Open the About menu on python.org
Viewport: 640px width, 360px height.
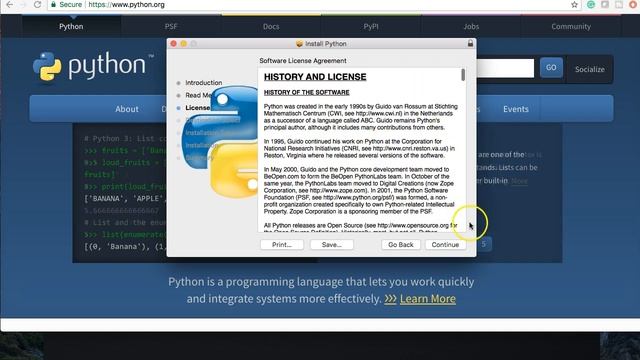pyautogui.click(x=127, y=109)
